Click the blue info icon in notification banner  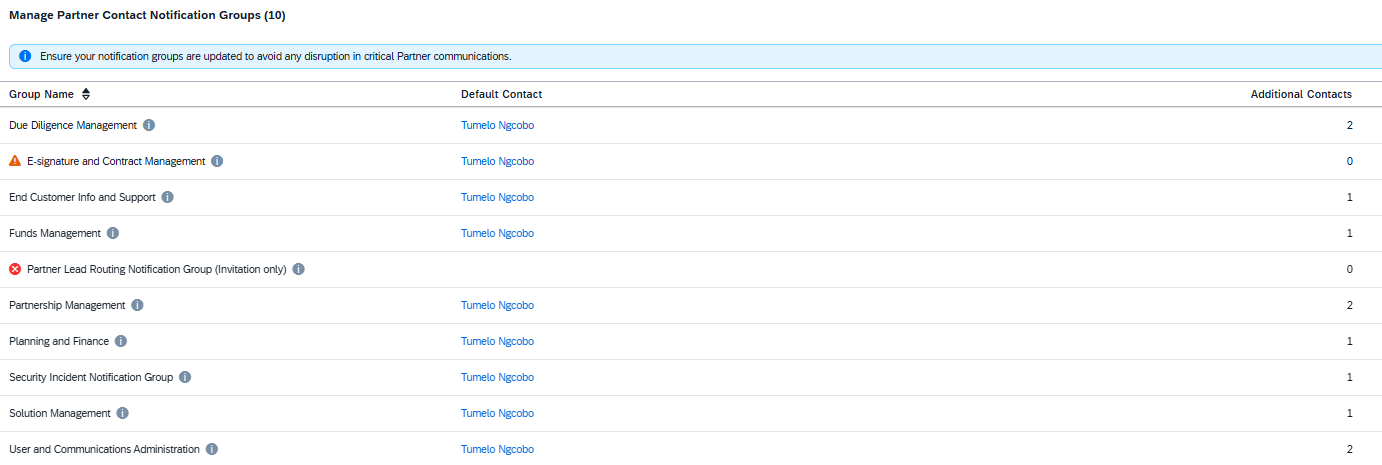click(25, 56)
